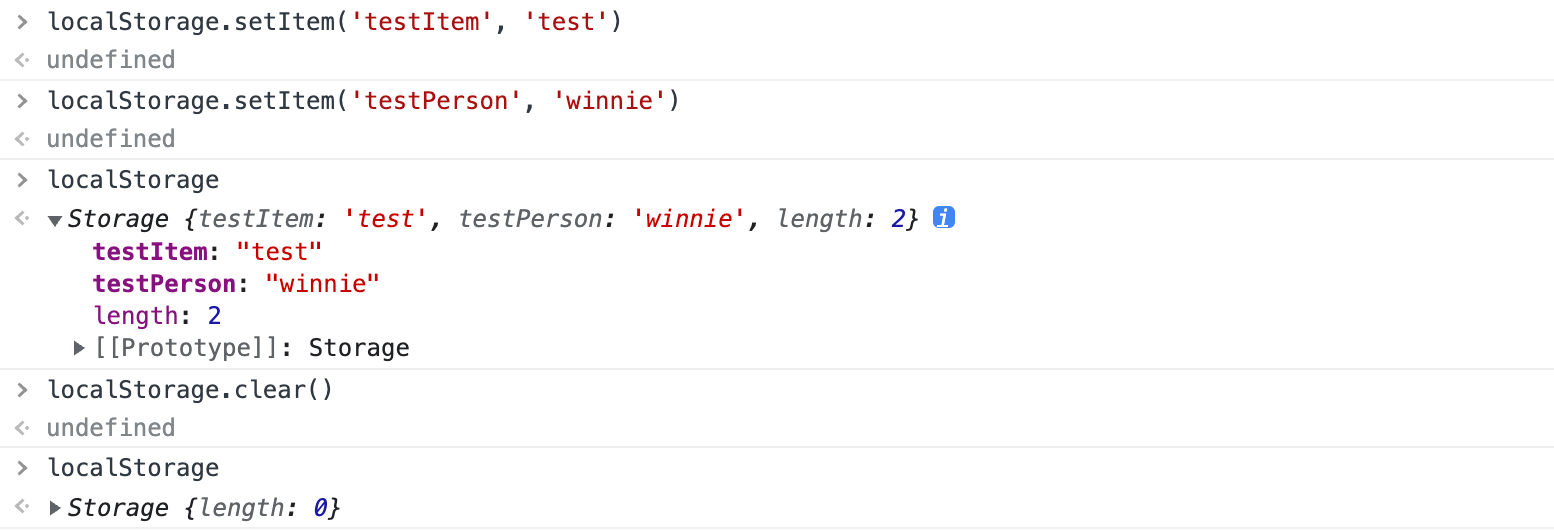Click the localStorage.clear() command text

click(190, 389)
